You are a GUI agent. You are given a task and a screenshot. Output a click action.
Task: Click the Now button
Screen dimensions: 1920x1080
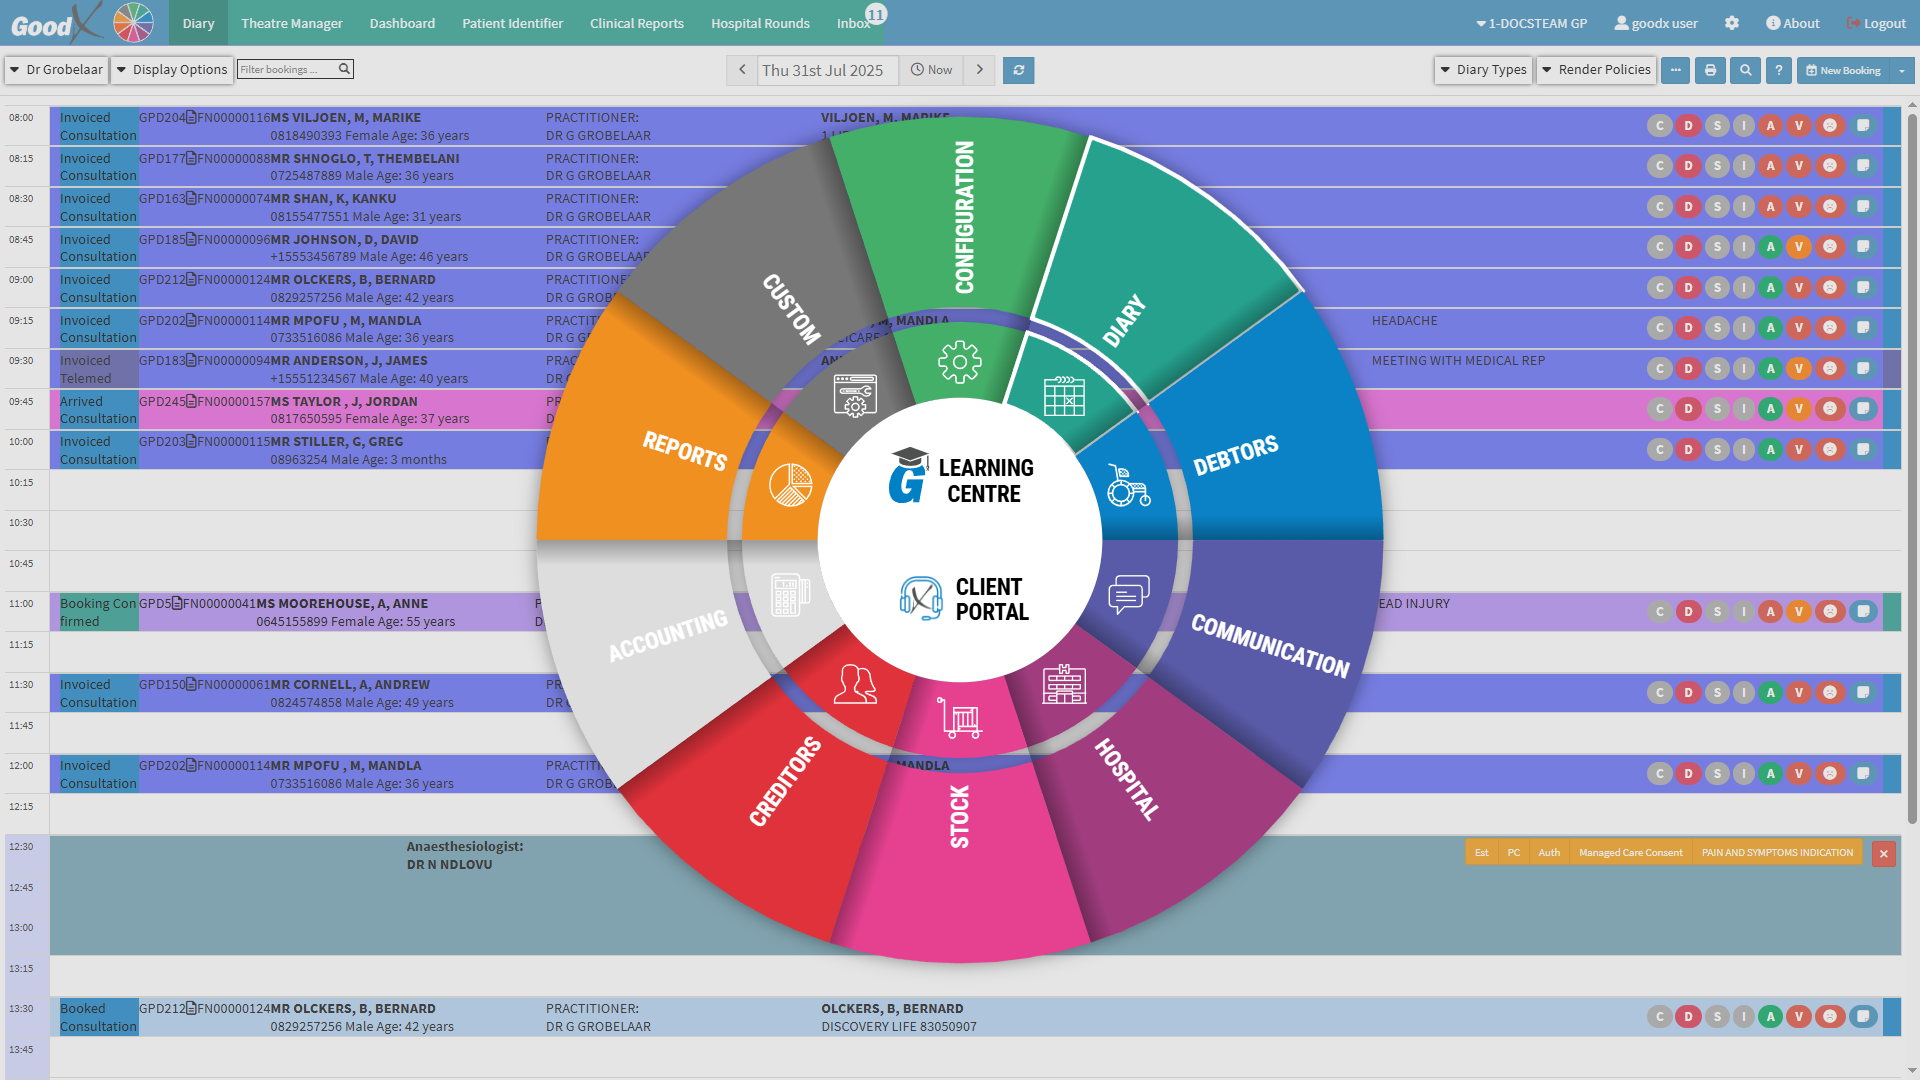coord(931,70)
